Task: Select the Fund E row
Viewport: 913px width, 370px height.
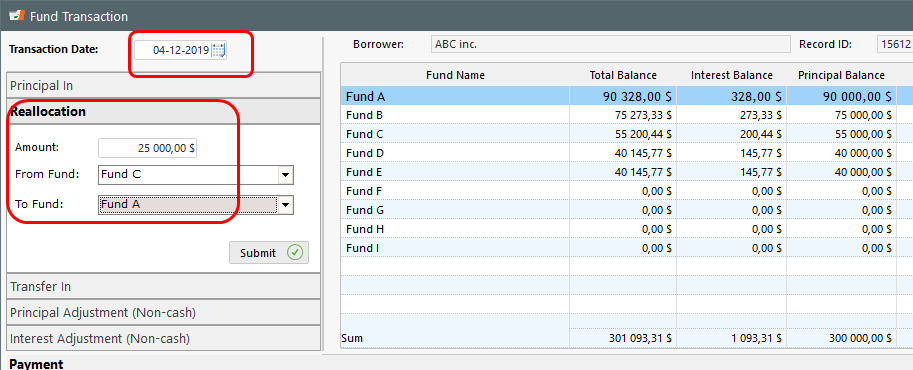Action: tap(626, 172)
